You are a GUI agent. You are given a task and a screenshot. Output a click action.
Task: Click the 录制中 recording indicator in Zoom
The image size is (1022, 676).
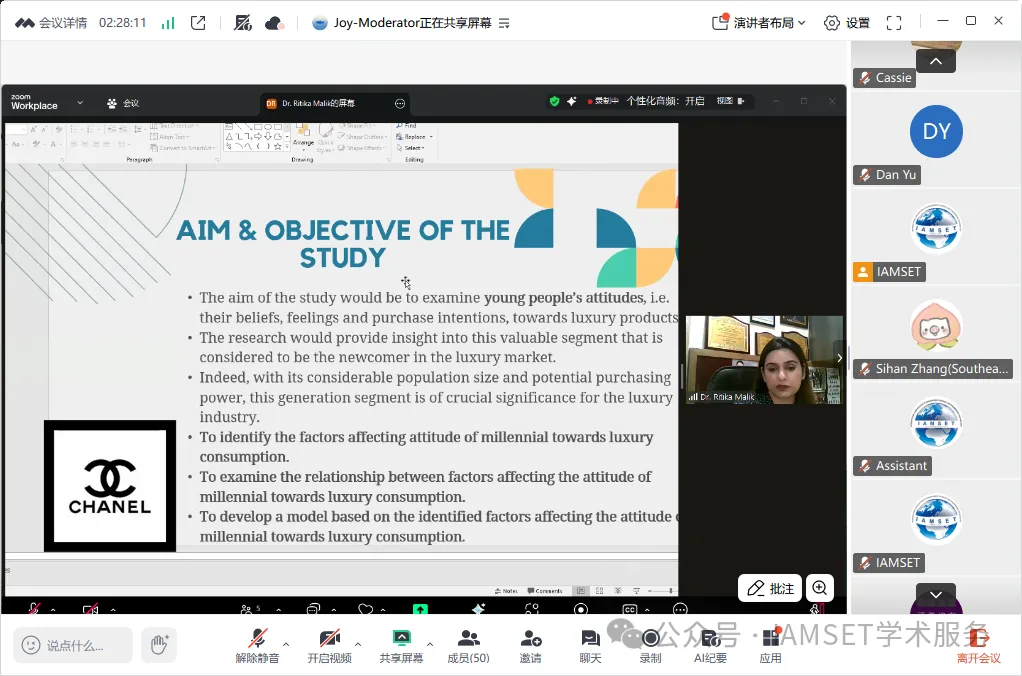click(x=603, y=101)
